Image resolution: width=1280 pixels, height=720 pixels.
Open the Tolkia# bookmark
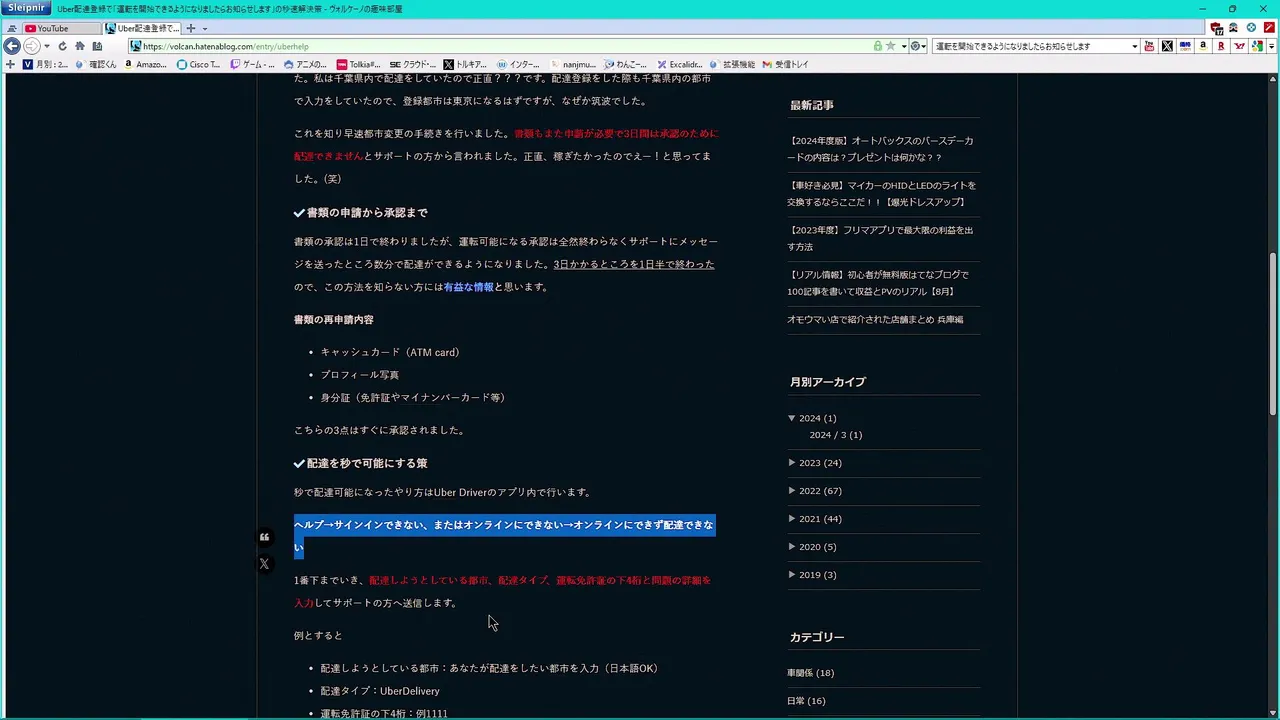click(358, 64)
